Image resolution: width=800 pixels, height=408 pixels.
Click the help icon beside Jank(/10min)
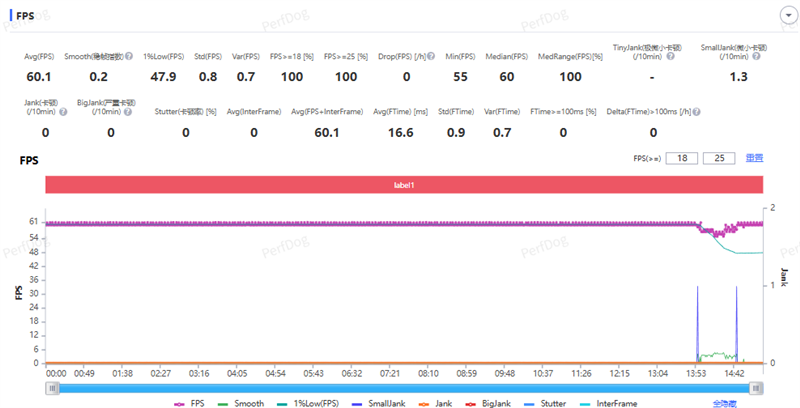point(63,111)
